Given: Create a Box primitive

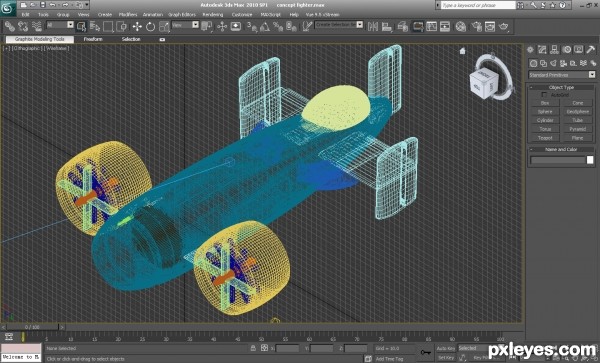Looking at the screenshot, I should click(545, 103).
